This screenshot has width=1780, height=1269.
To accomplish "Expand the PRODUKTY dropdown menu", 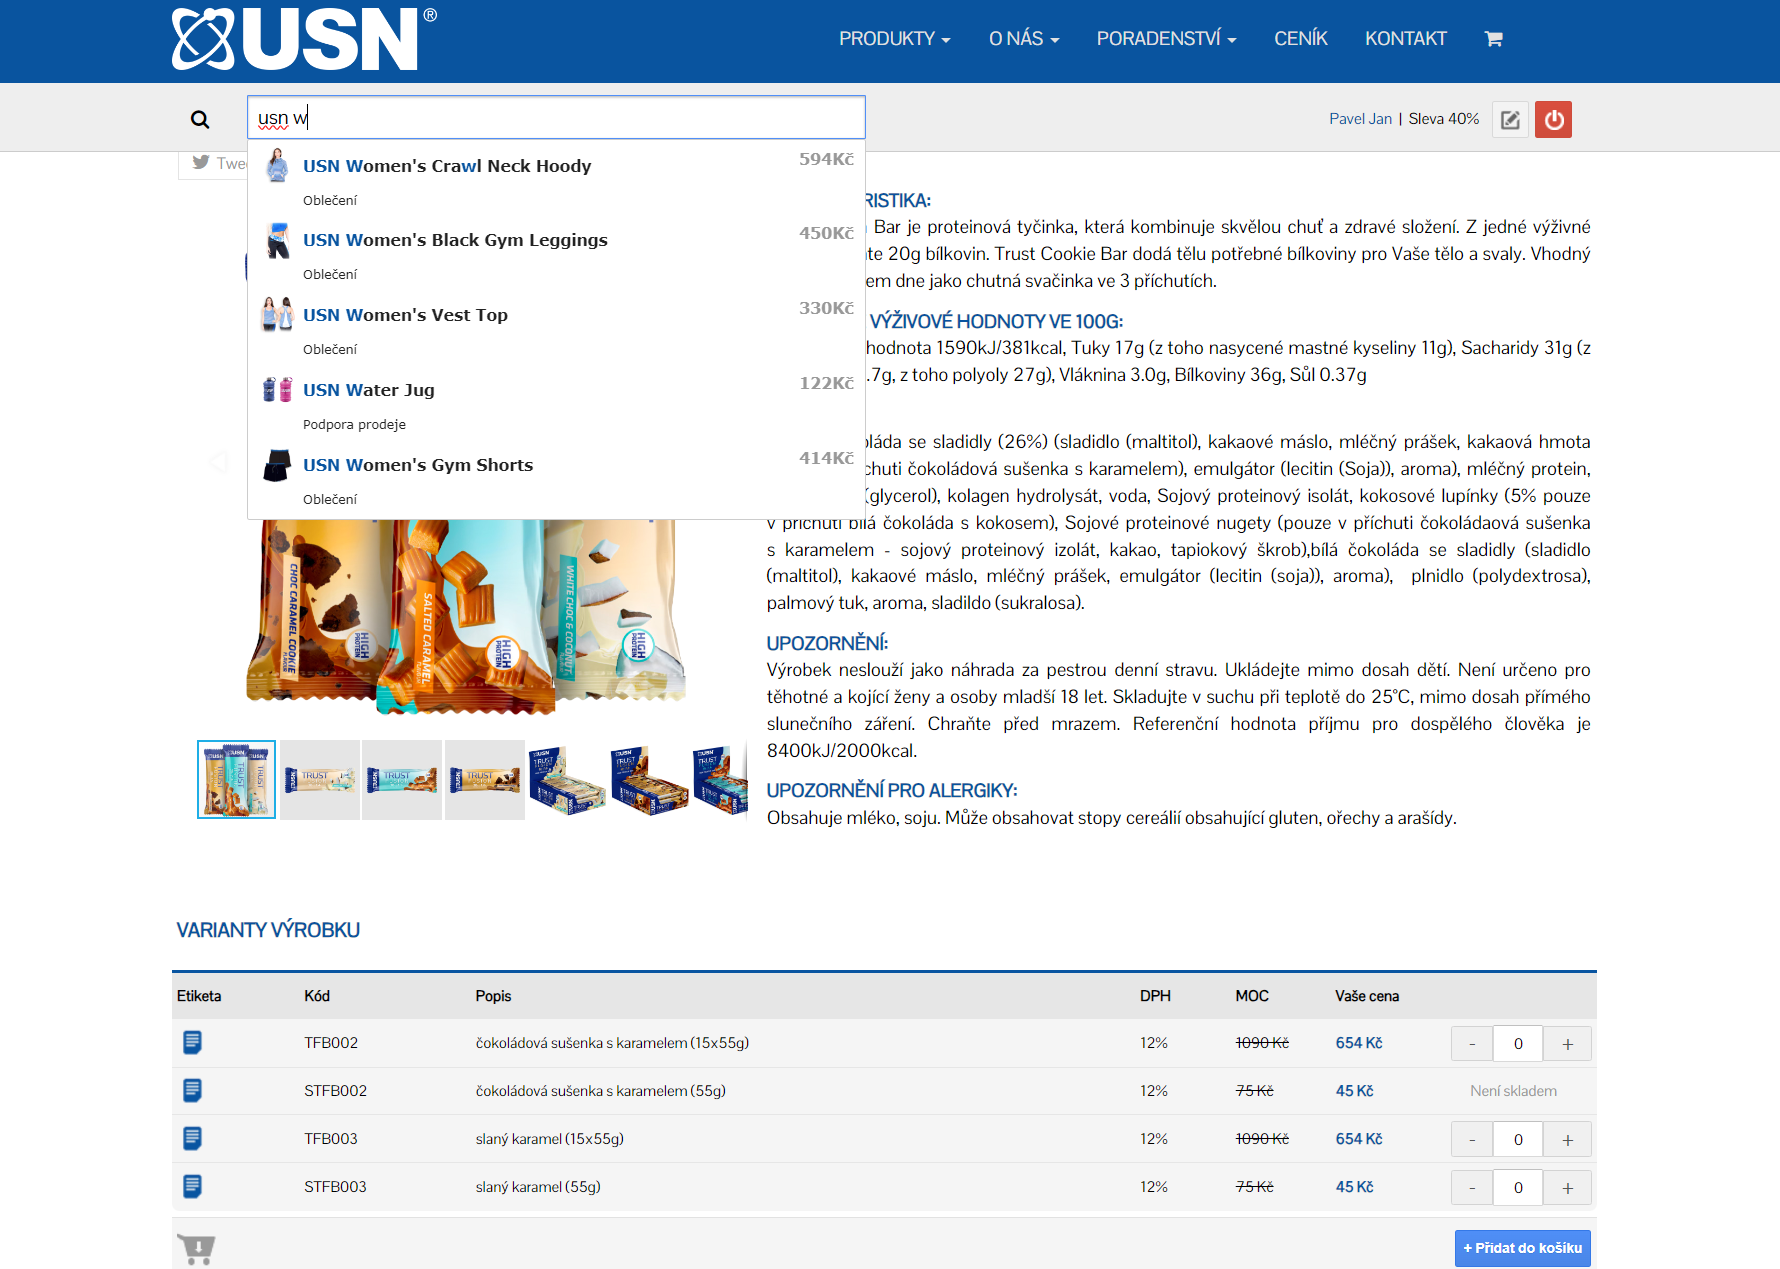I will pyautogui.click(x=894, y=39).
